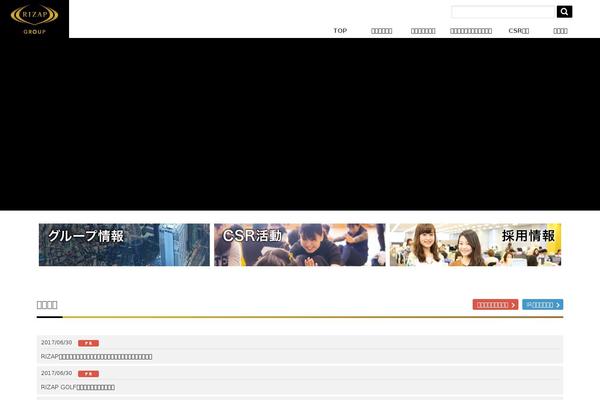Open the CSR navigation menu item
The height and width of the screenshot is (400, 600).
coord(518,31)
